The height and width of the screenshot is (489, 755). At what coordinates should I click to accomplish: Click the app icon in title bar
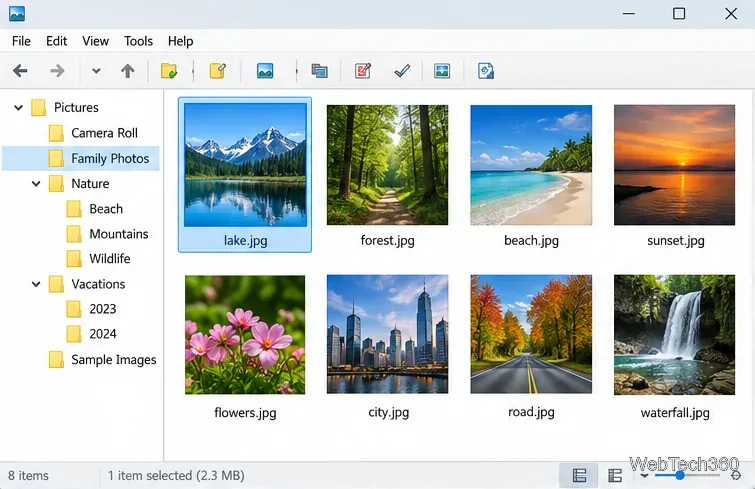(x=17, y=13)
